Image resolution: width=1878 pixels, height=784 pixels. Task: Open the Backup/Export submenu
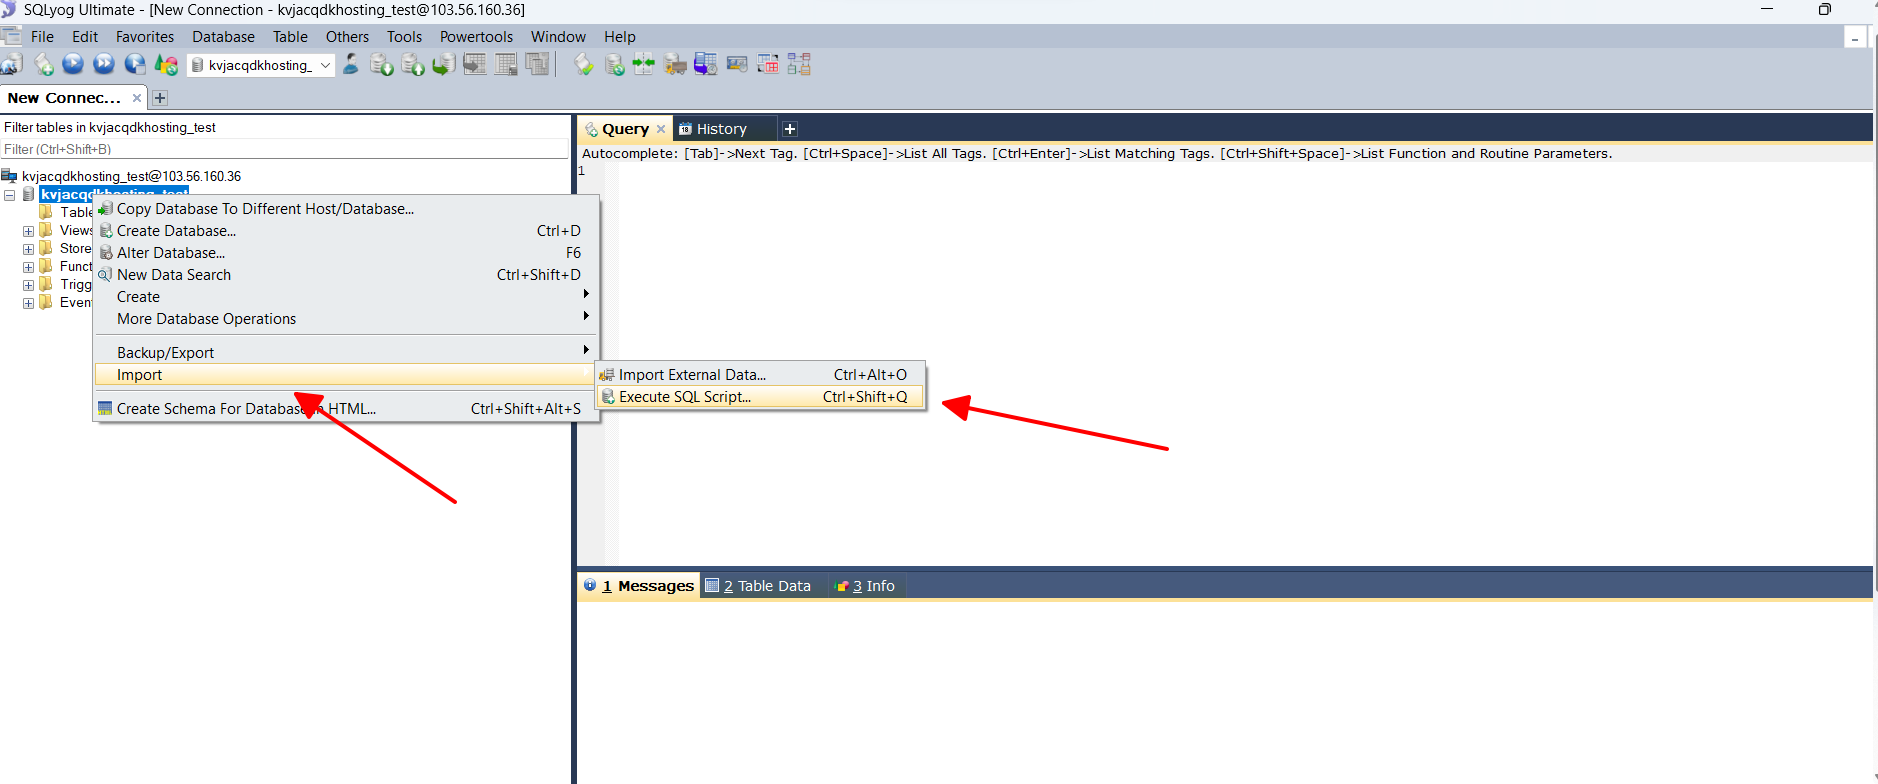coord(346,353)
